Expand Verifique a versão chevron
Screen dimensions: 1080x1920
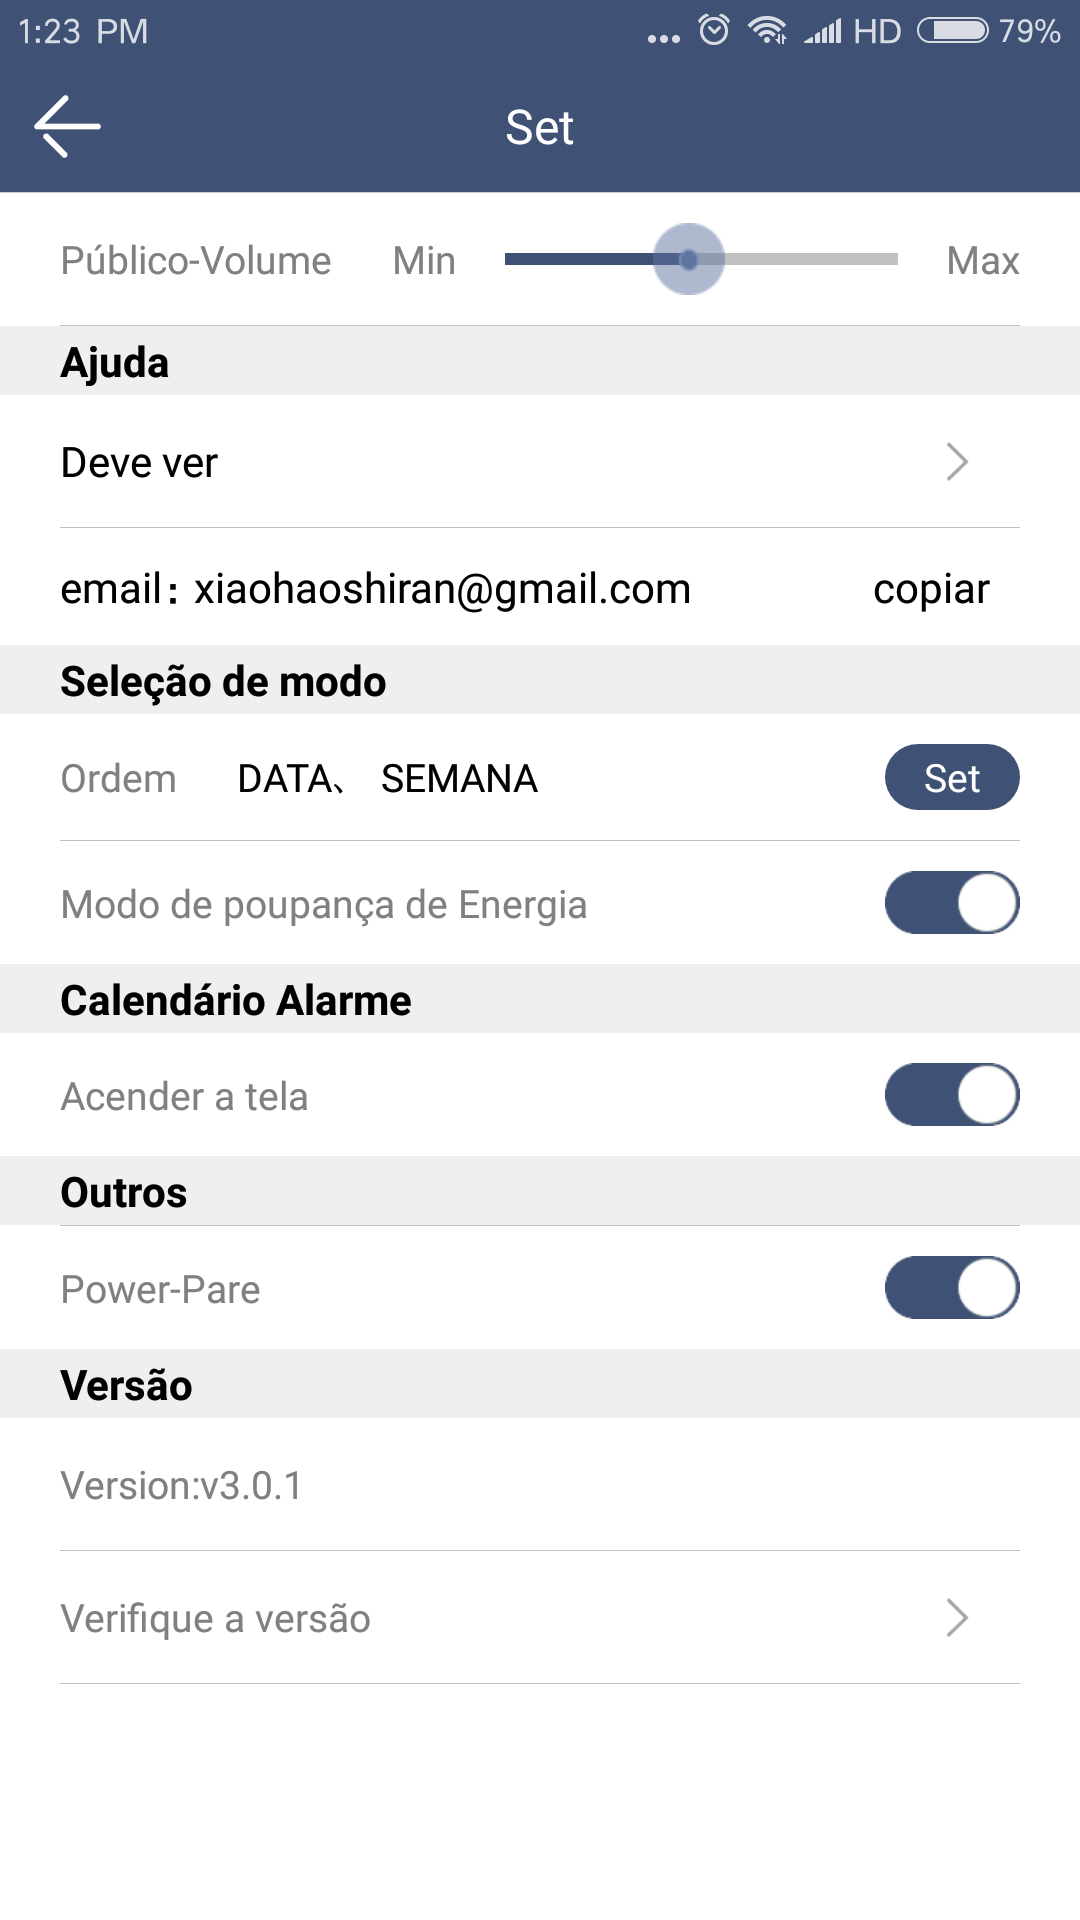(957, 1617)
